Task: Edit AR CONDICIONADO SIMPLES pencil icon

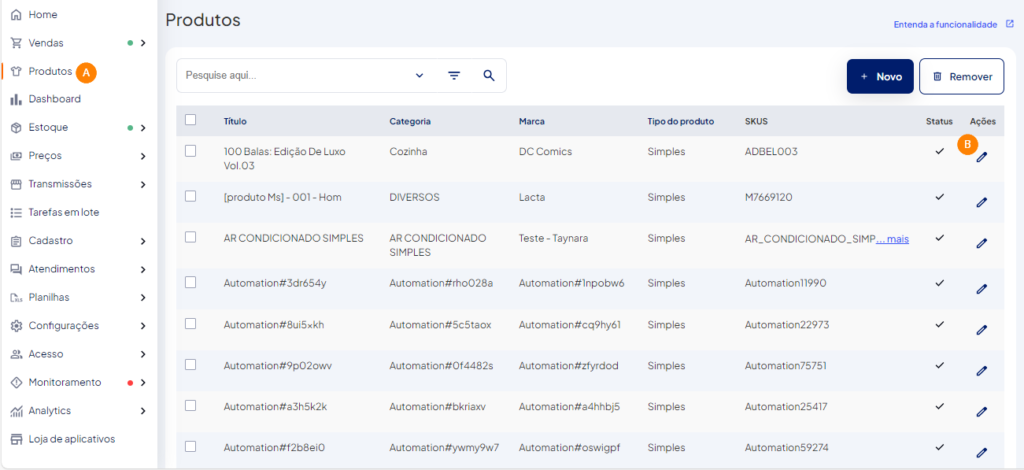Action: (x=981, y=243)
